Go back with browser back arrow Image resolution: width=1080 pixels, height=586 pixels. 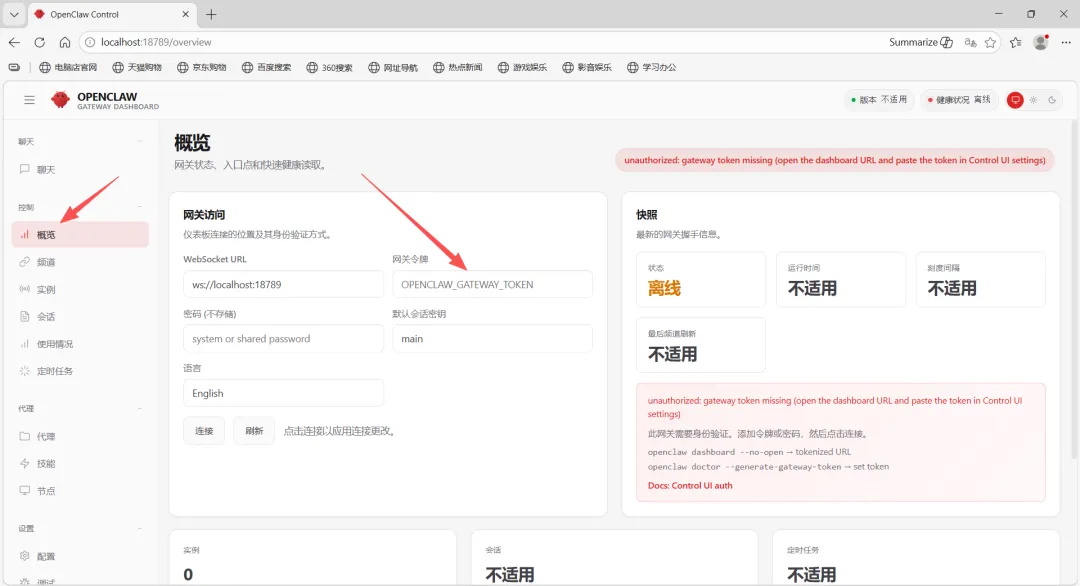click(x=14, y=42)
